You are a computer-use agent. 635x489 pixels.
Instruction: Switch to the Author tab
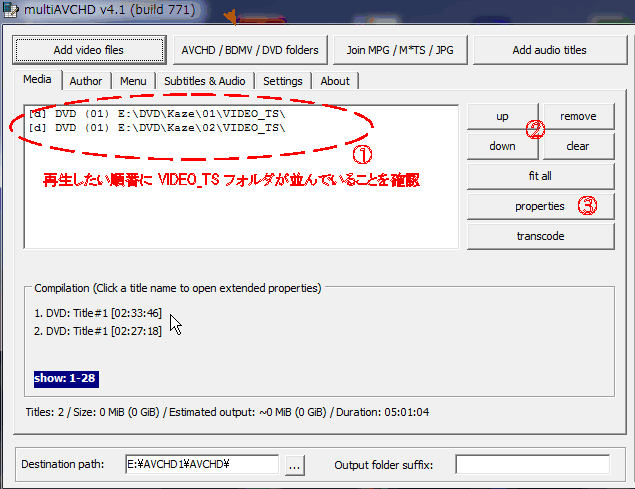click(x=86, y=81)
